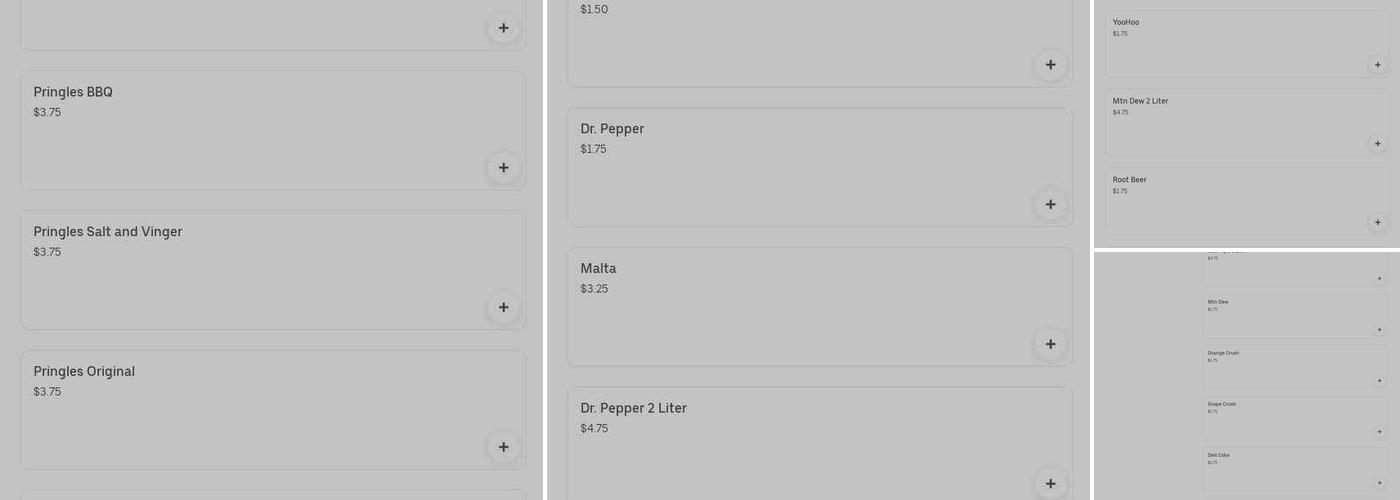The height and width of the screenshot is (500, 1400).
Task: Select the Pringles Original item name
Action: click(84, 372)
